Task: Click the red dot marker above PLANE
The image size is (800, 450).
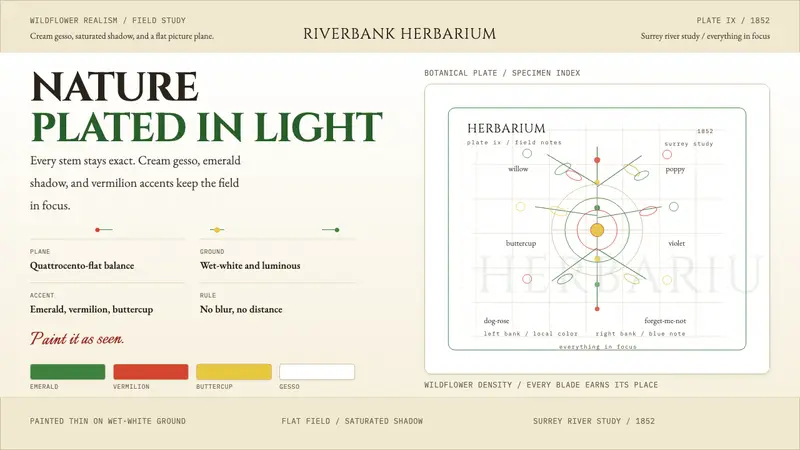Action: pyautogui.click(x=97, y=230)
